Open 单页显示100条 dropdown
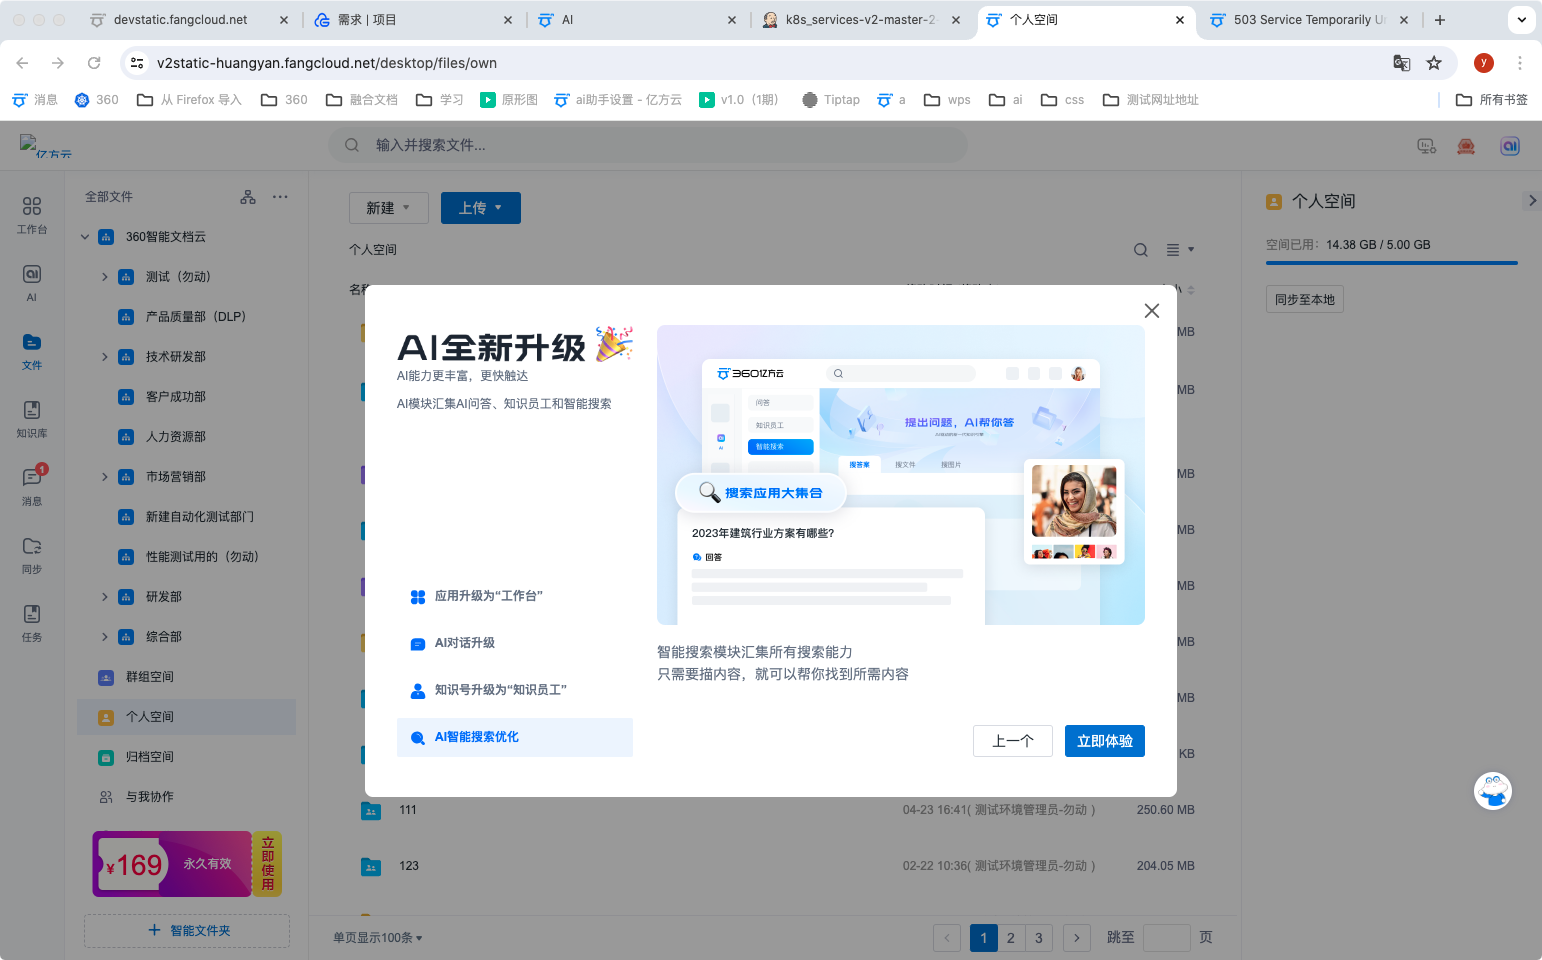Screen dimensions: 1542x960 378,938
